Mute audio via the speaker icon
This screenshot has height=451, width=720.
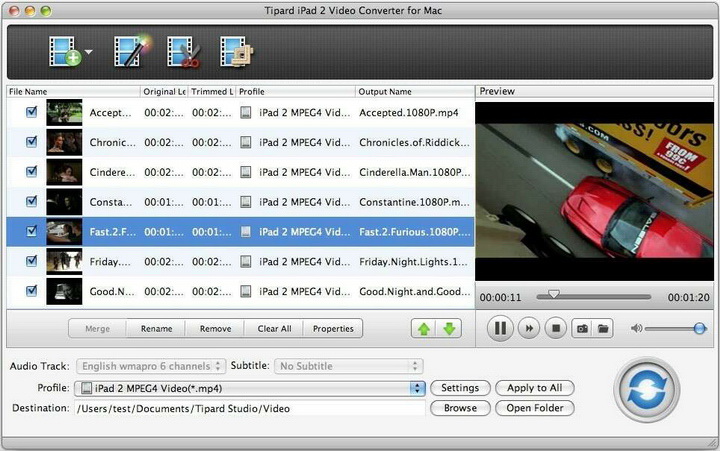tap(636, 328)
